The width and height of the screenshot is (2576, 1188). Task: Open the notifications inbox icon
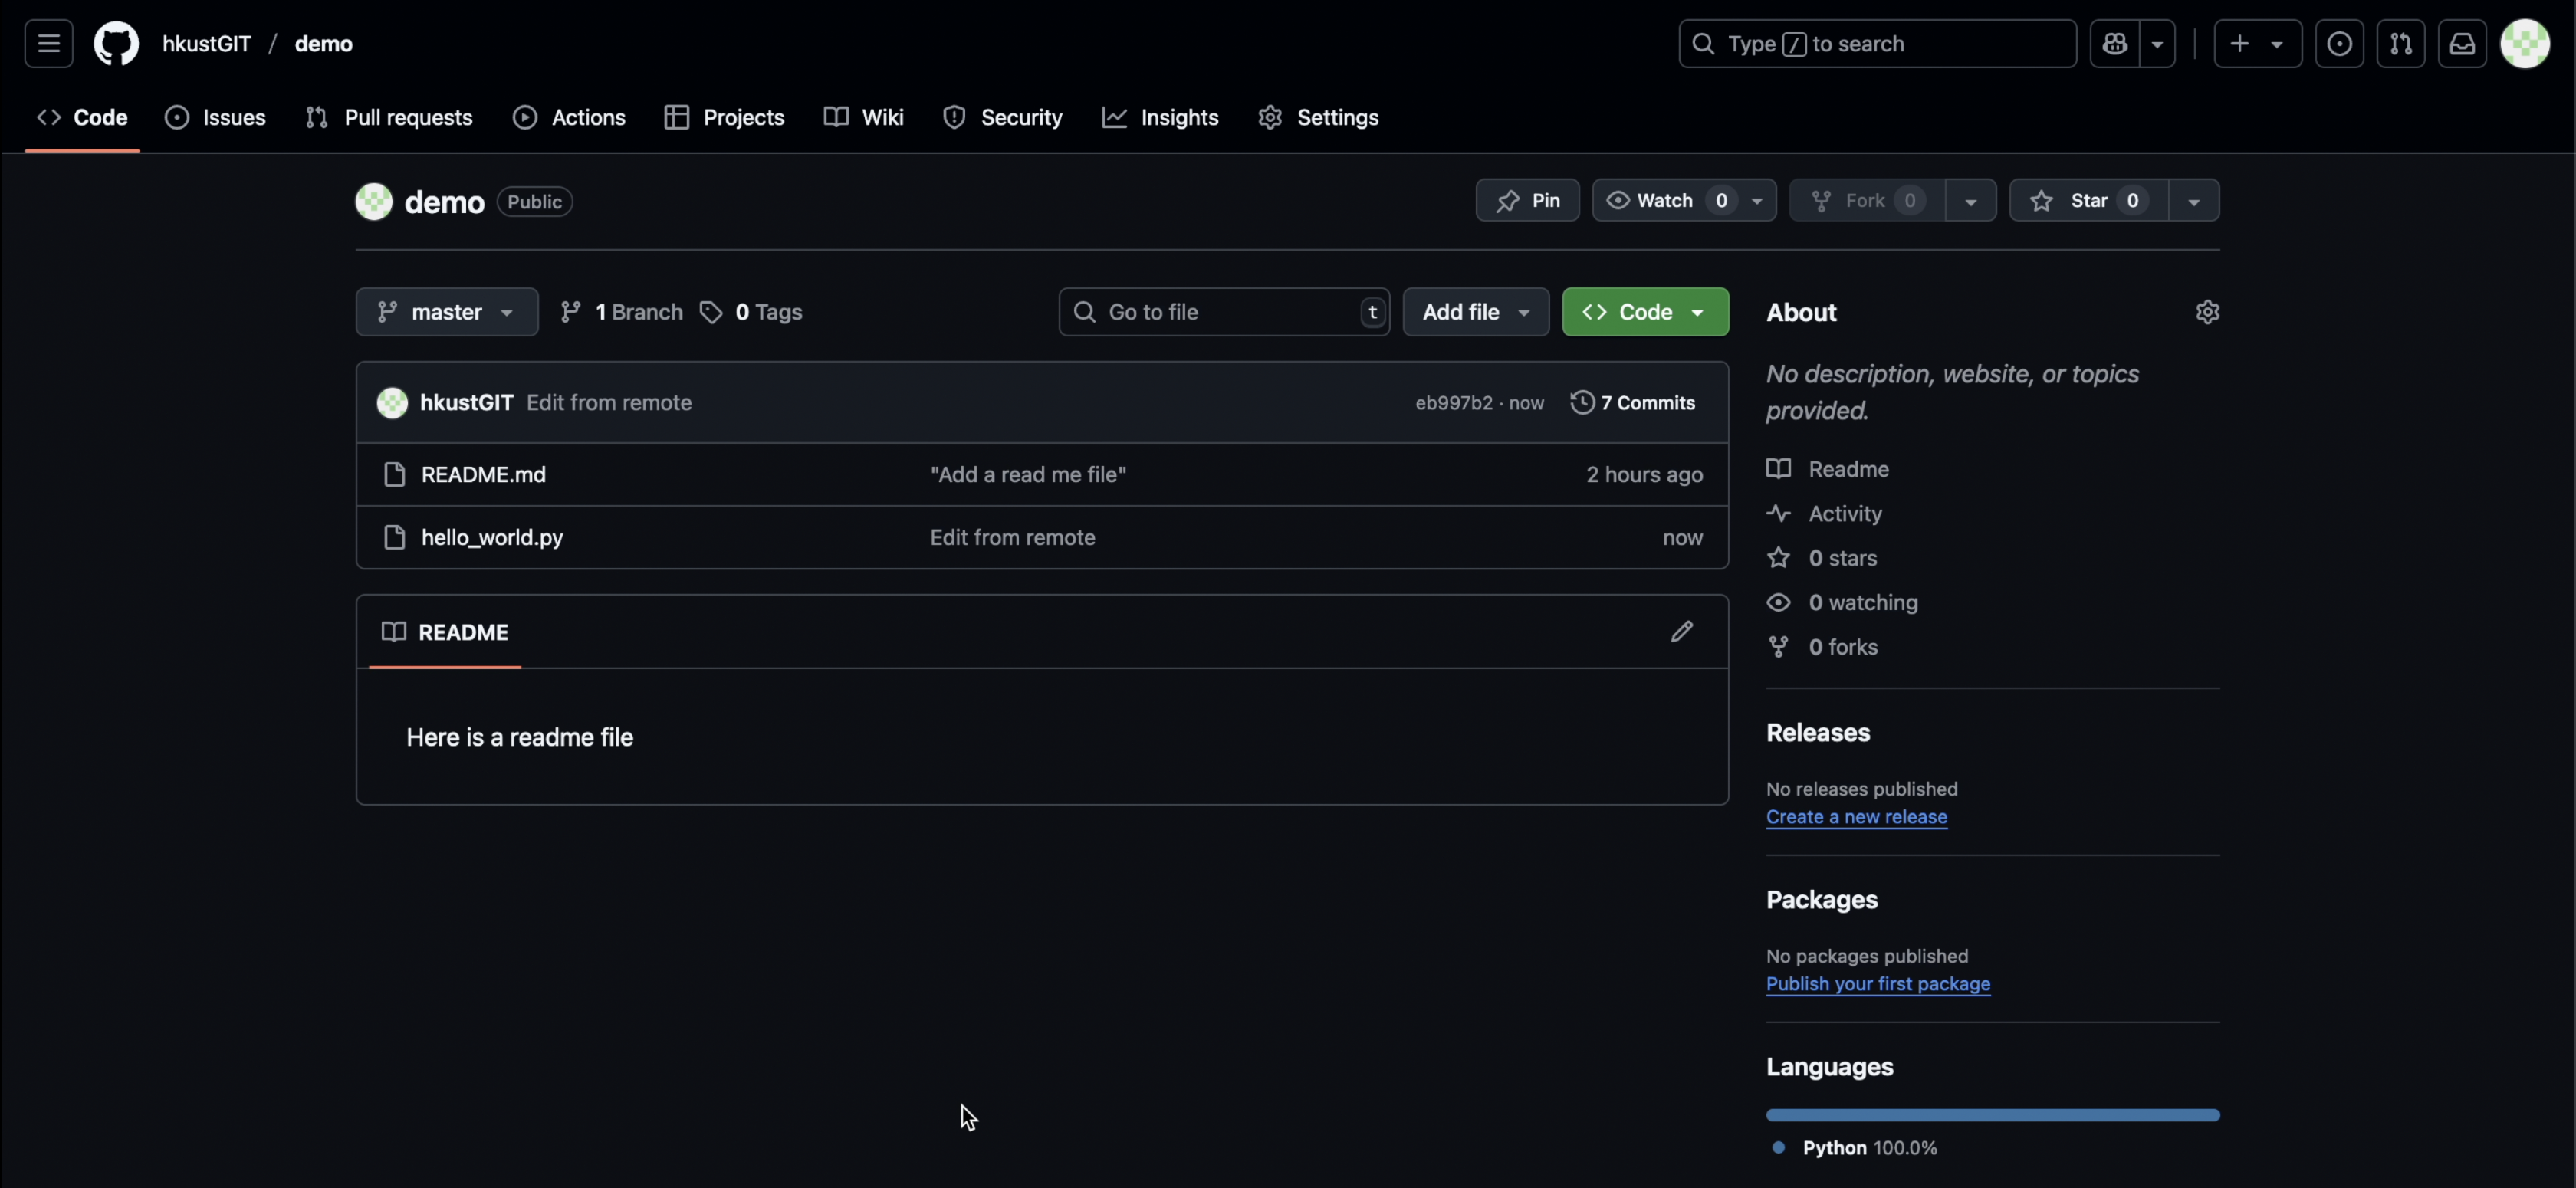click(x=2461, y=44)
